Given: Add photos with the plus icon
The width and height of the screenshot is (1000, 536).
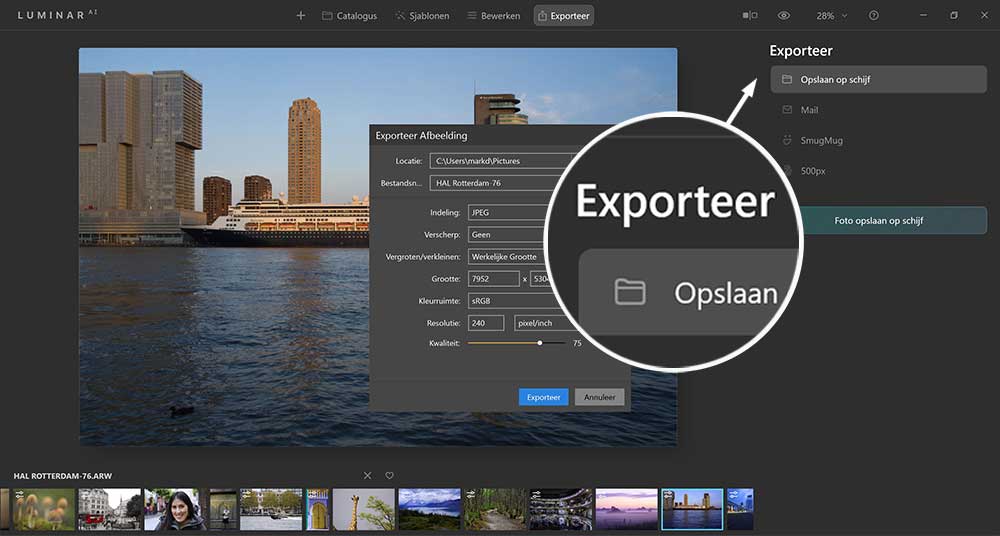Looking at the screenshot, I should tap(301, 15).
